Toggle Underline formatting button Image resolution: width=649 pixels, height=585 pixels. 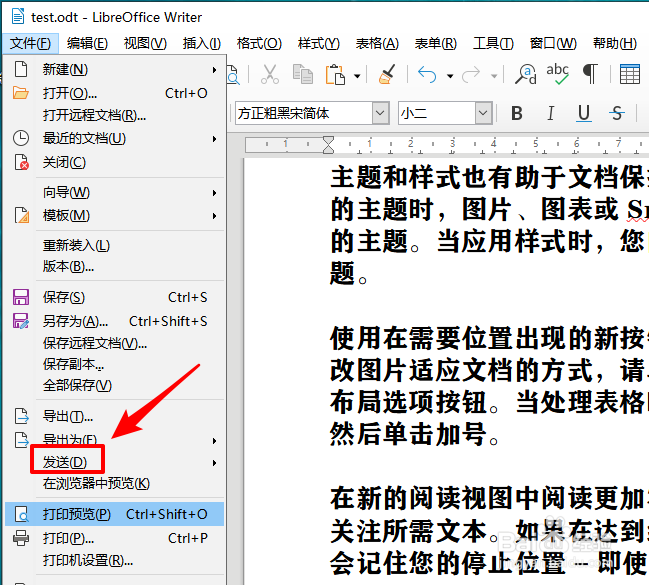click(584, 113)
